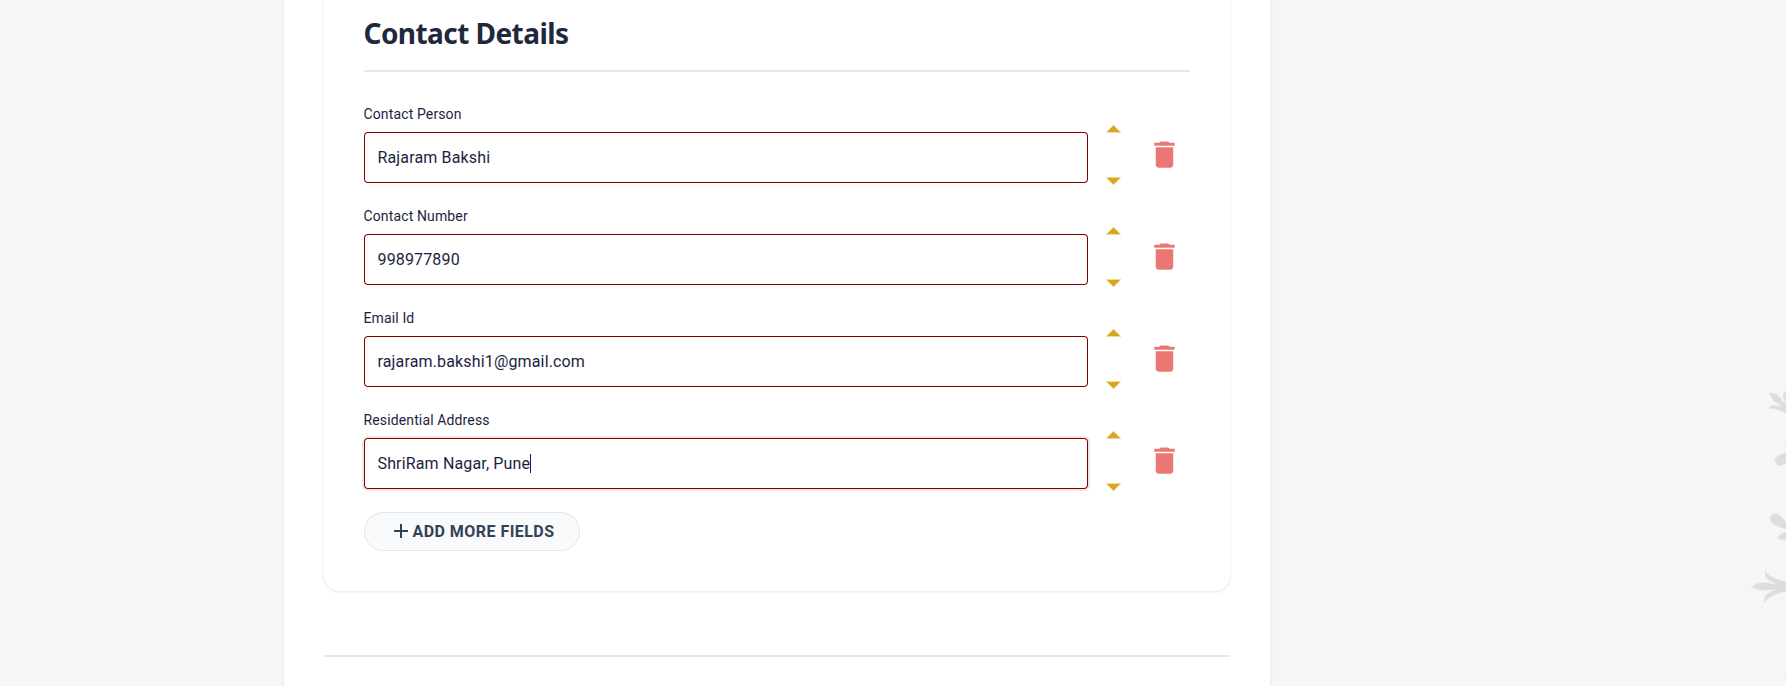
Task: Select the Email Id input field
Action: coord(725,362)
